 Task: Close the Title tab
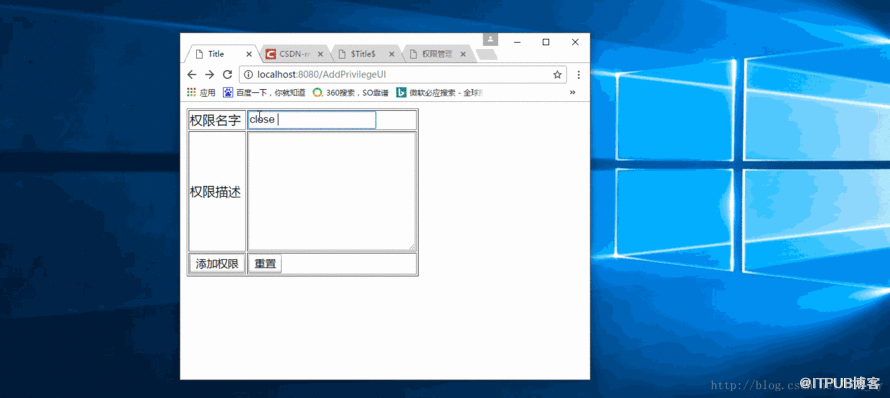pos(249,54)
